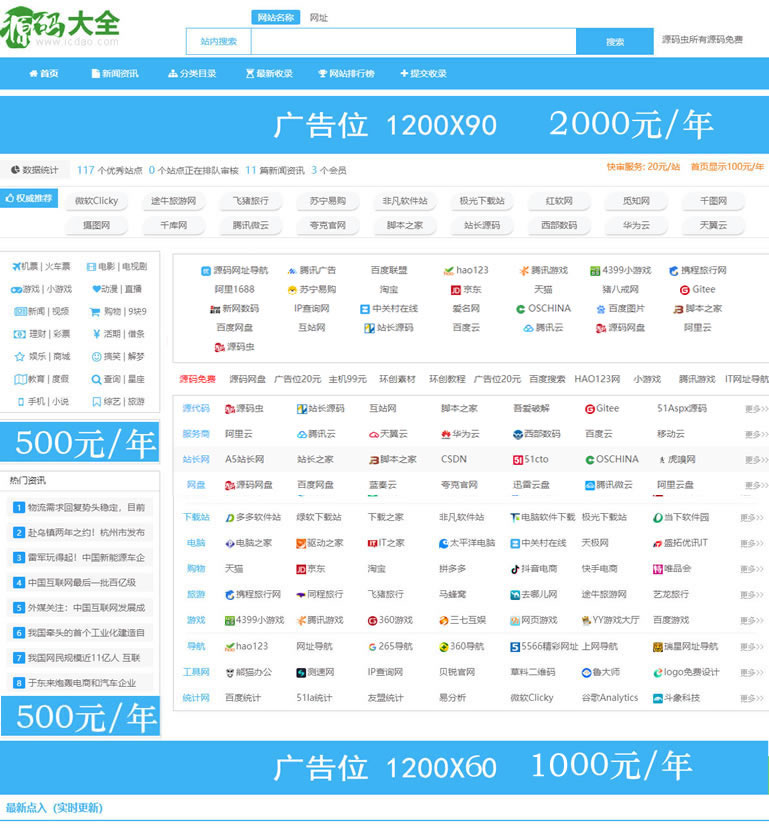Open 4399小游戏 in 游戏 row
769x828 pixels.
(255, 620)
